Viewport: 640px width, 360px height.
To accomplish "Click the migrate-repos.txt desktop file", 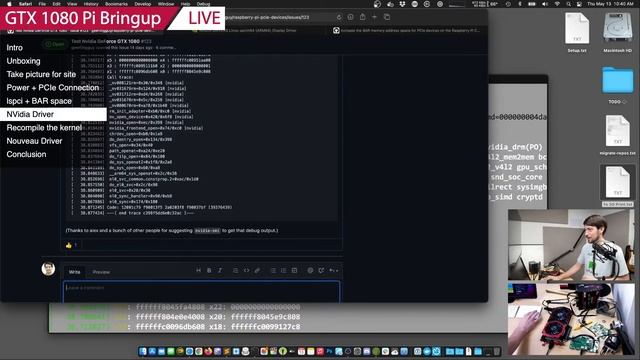I will coord(618,135).
